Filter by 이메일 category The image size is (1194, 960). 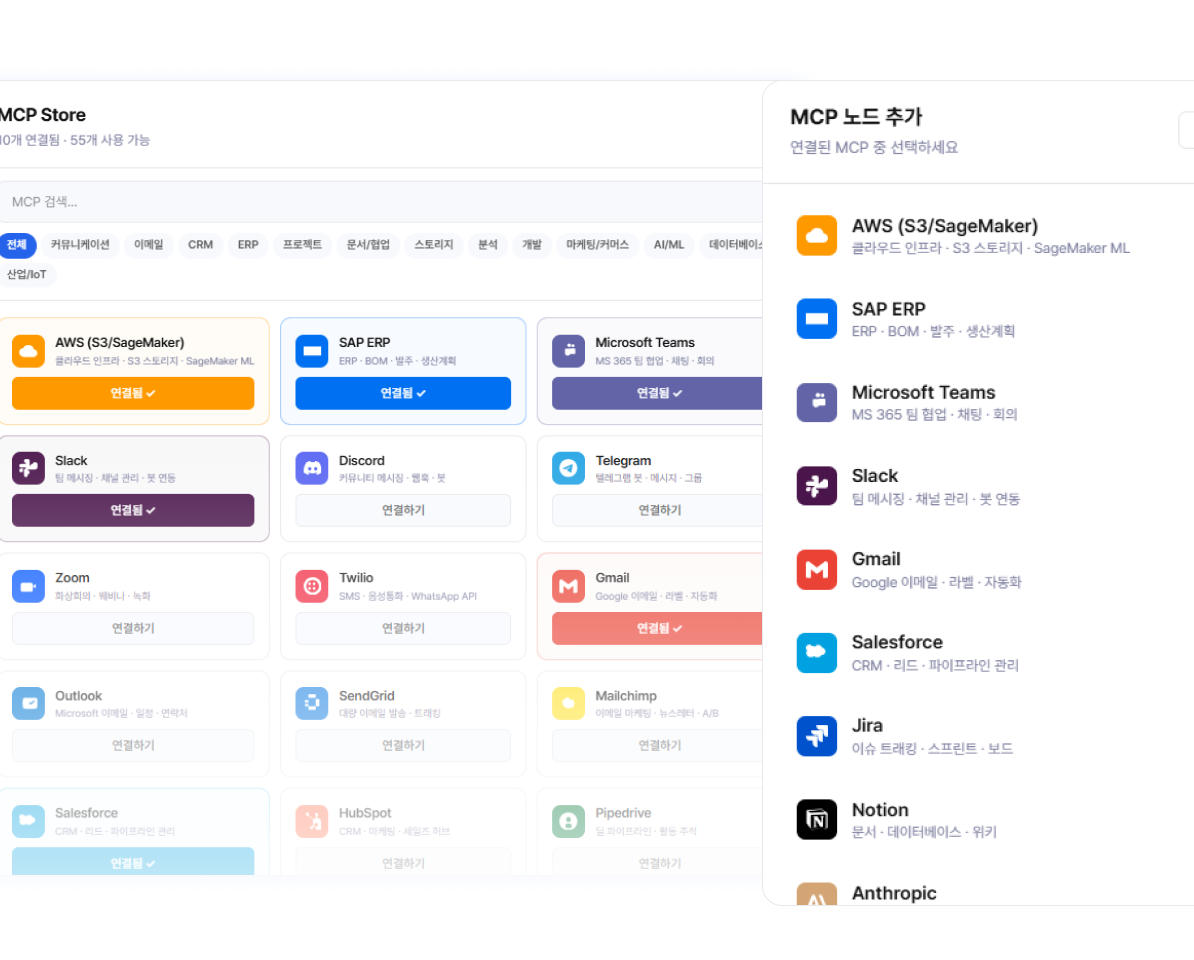pos(148,244)
